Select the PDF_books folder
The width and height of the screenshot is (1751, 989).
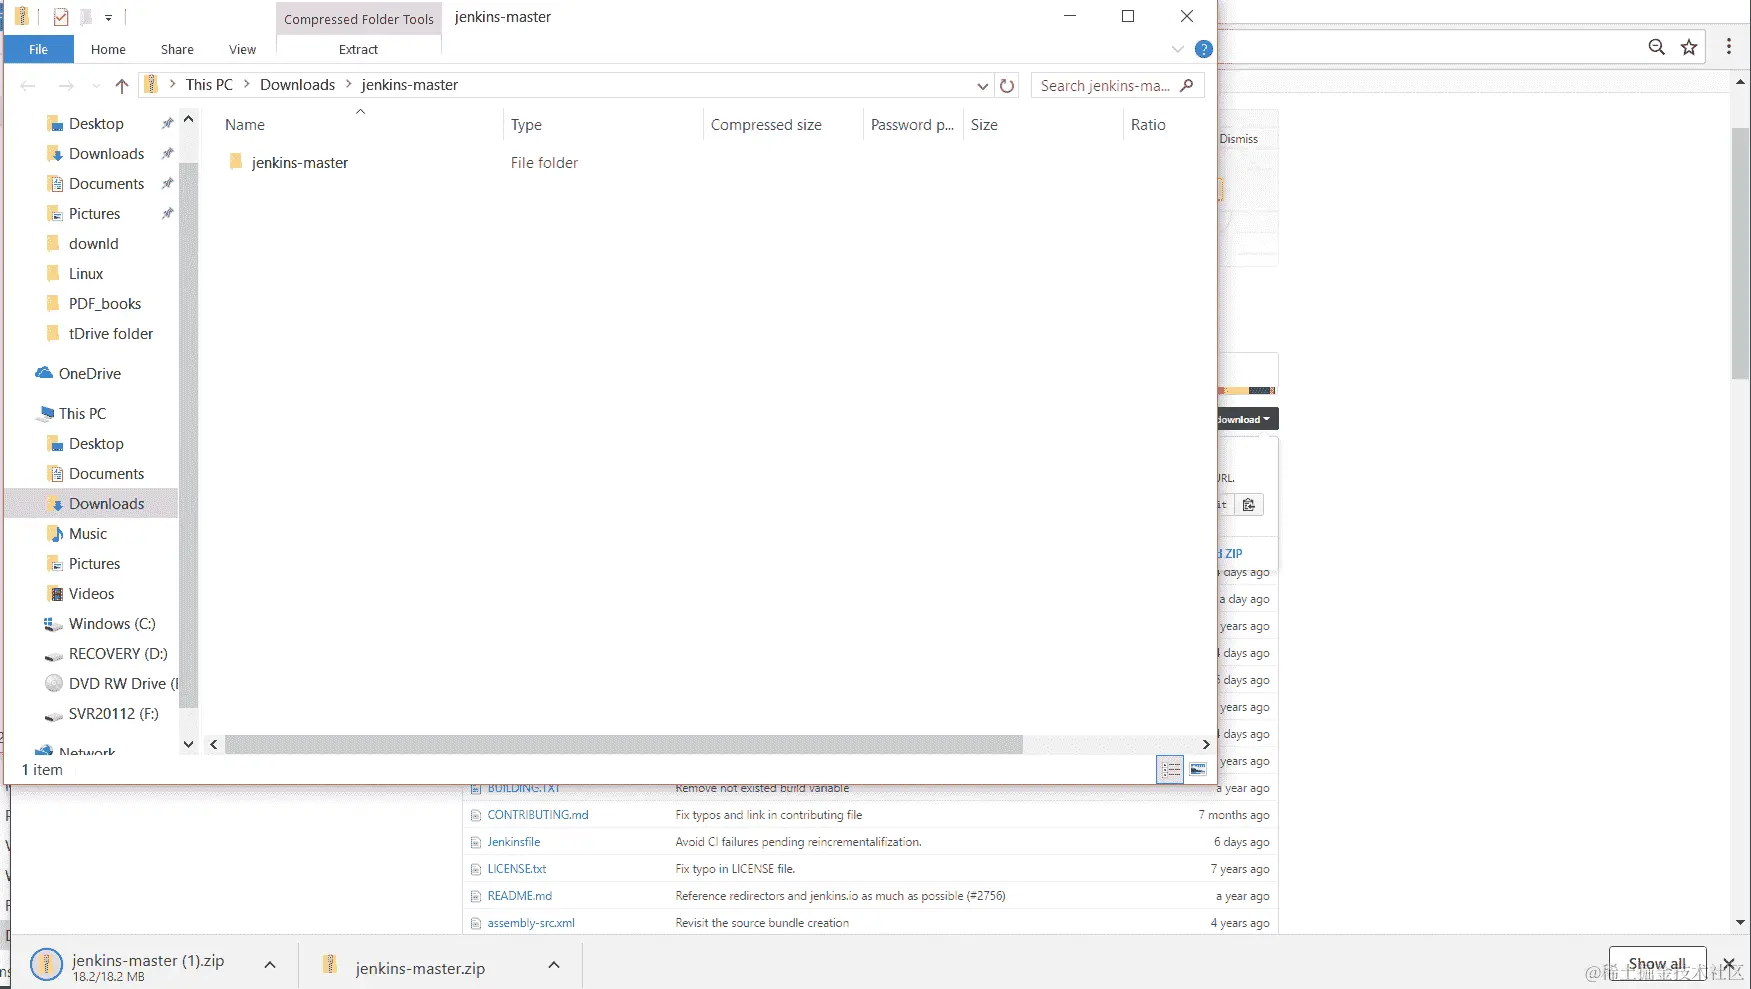105,304
